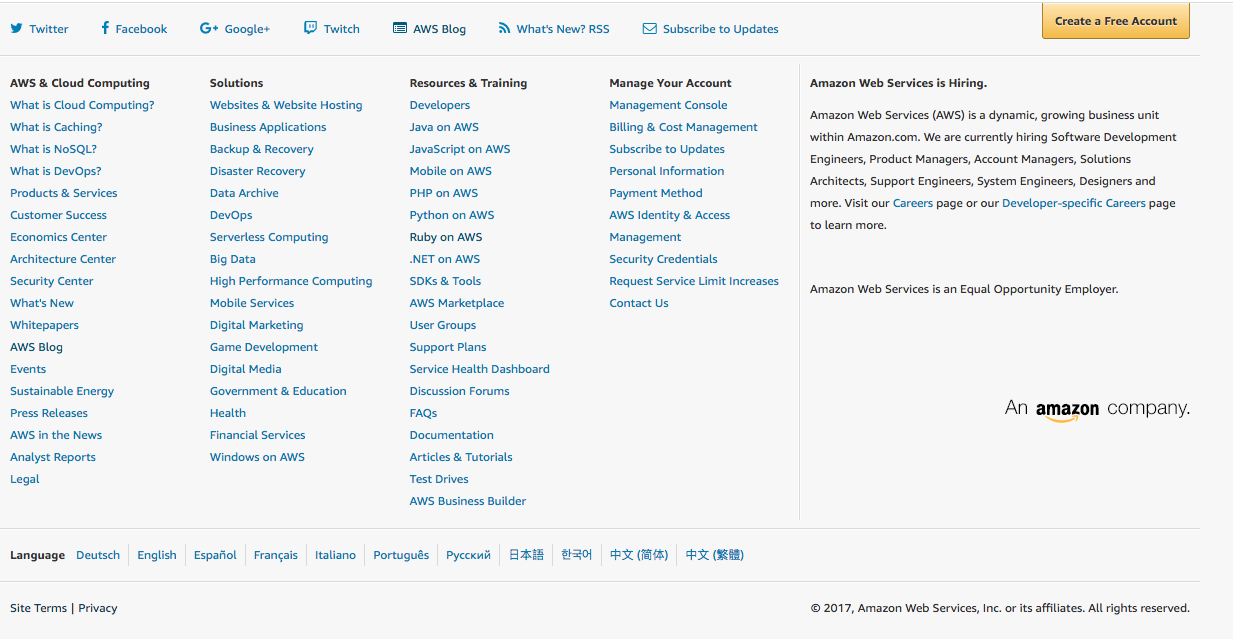Open the Press Releases link
Screen dimensions: 1233x639
pos(49,413)
